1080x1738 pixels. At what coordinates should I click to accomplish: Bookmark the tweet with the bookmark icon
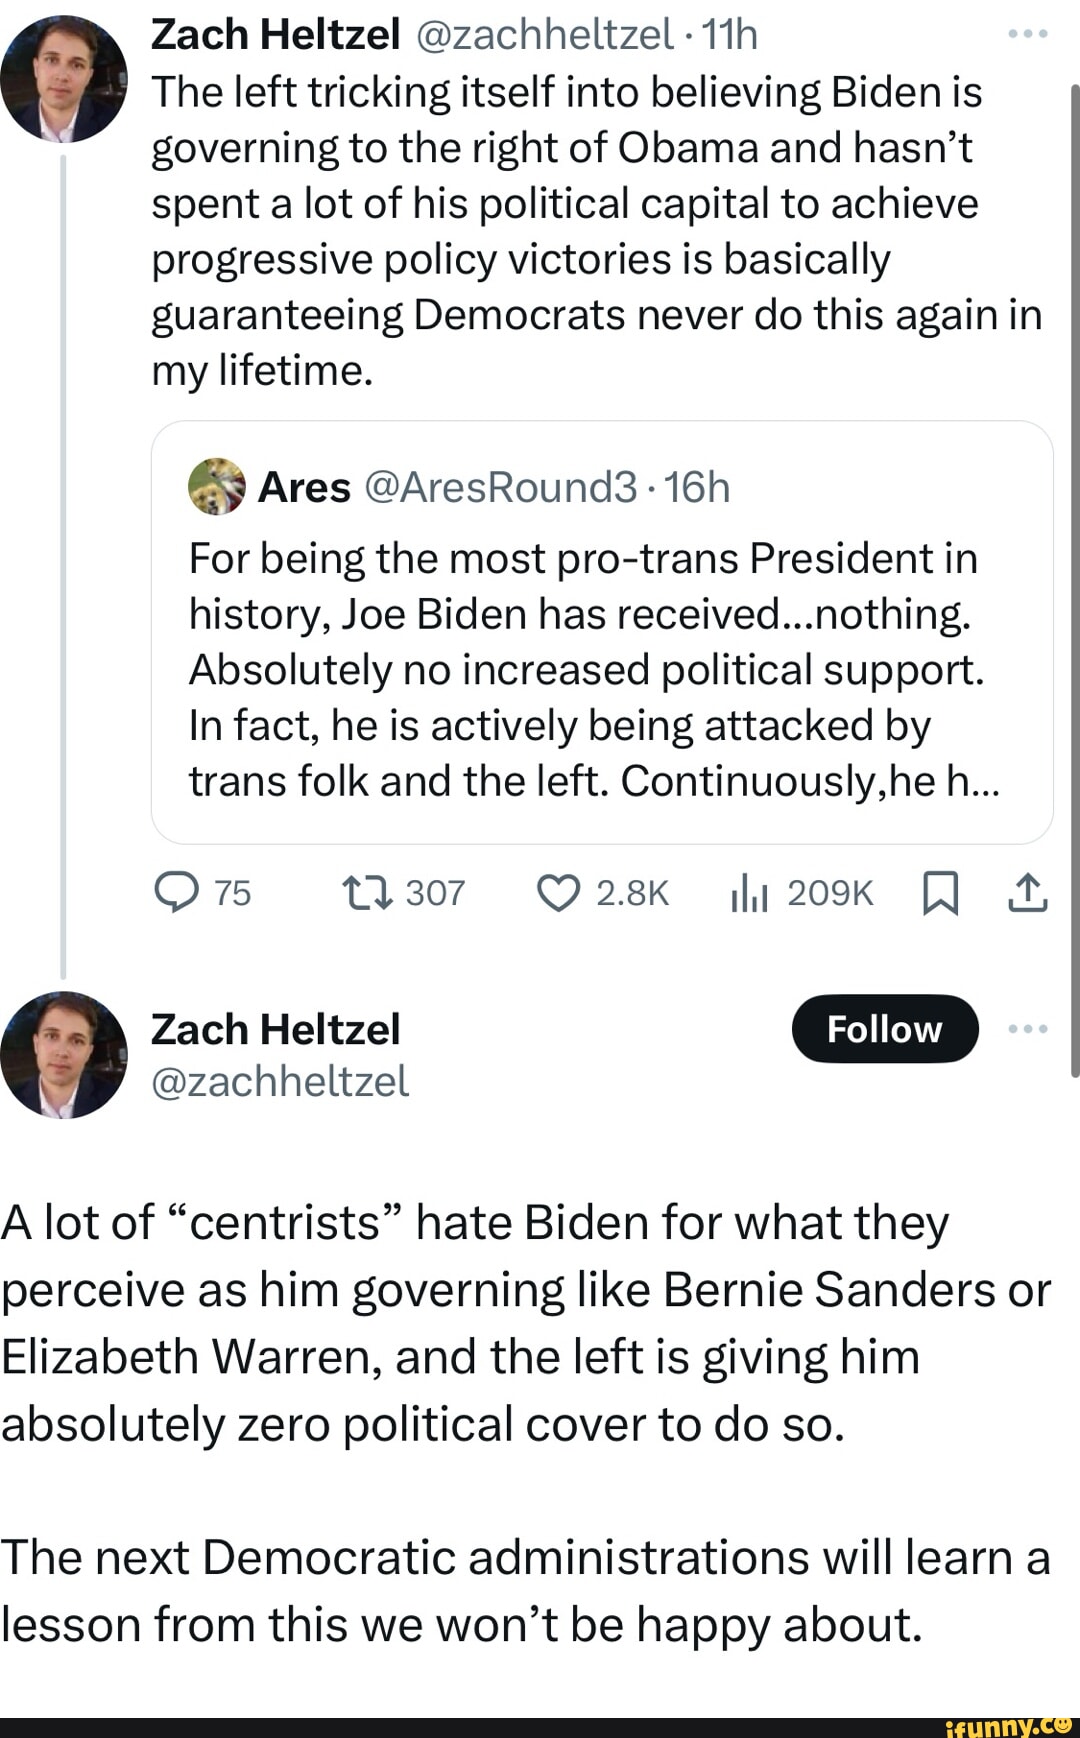pyautogui.click(x=940, y=892)
